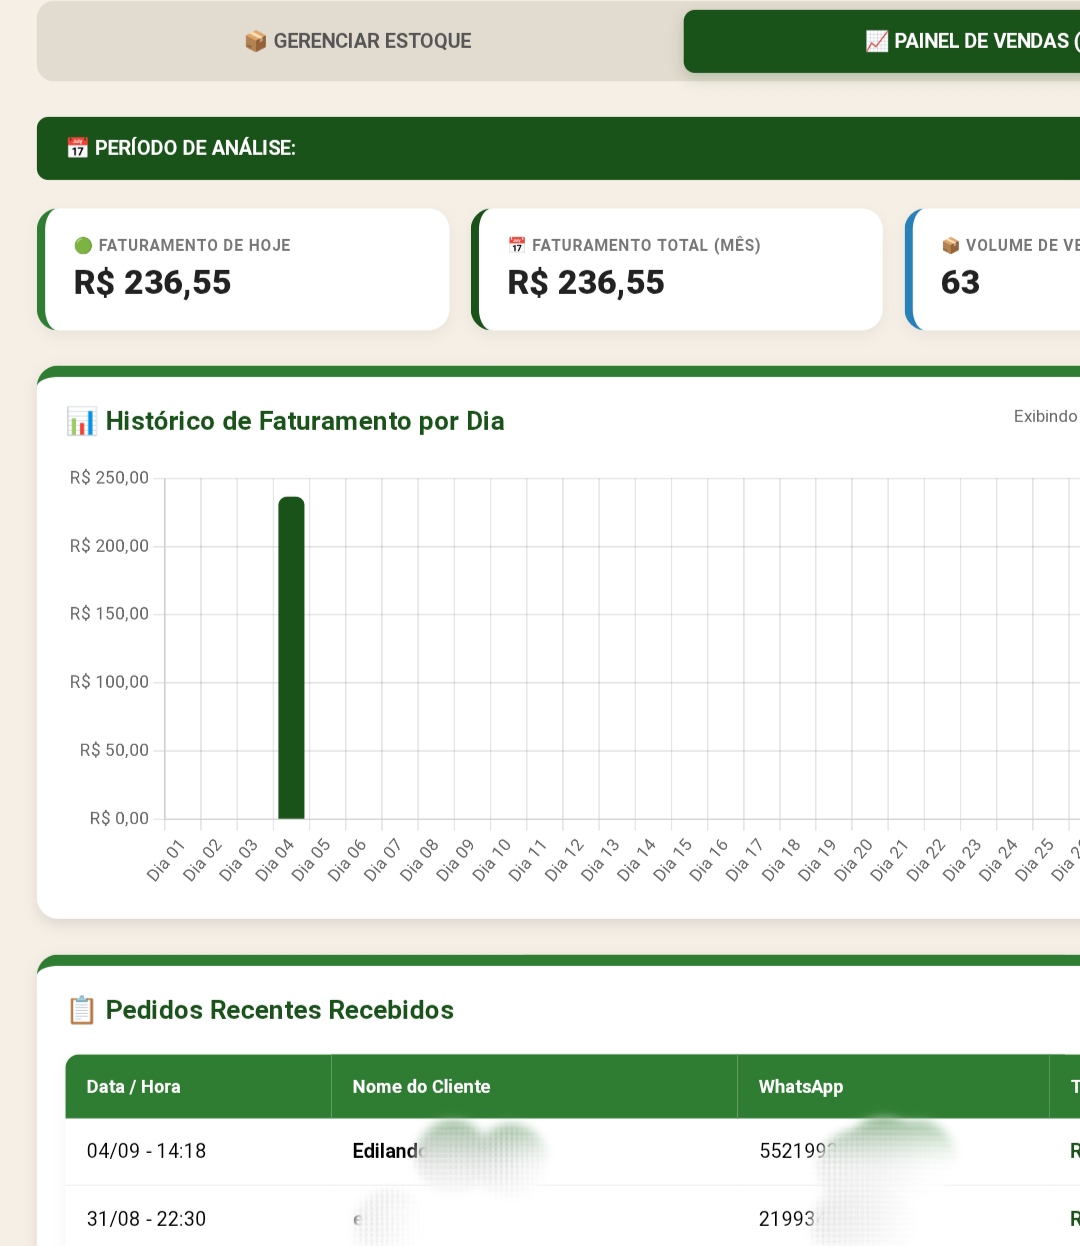Click the Histórico de Faturamento por Dia heading

tap(305, 421)
